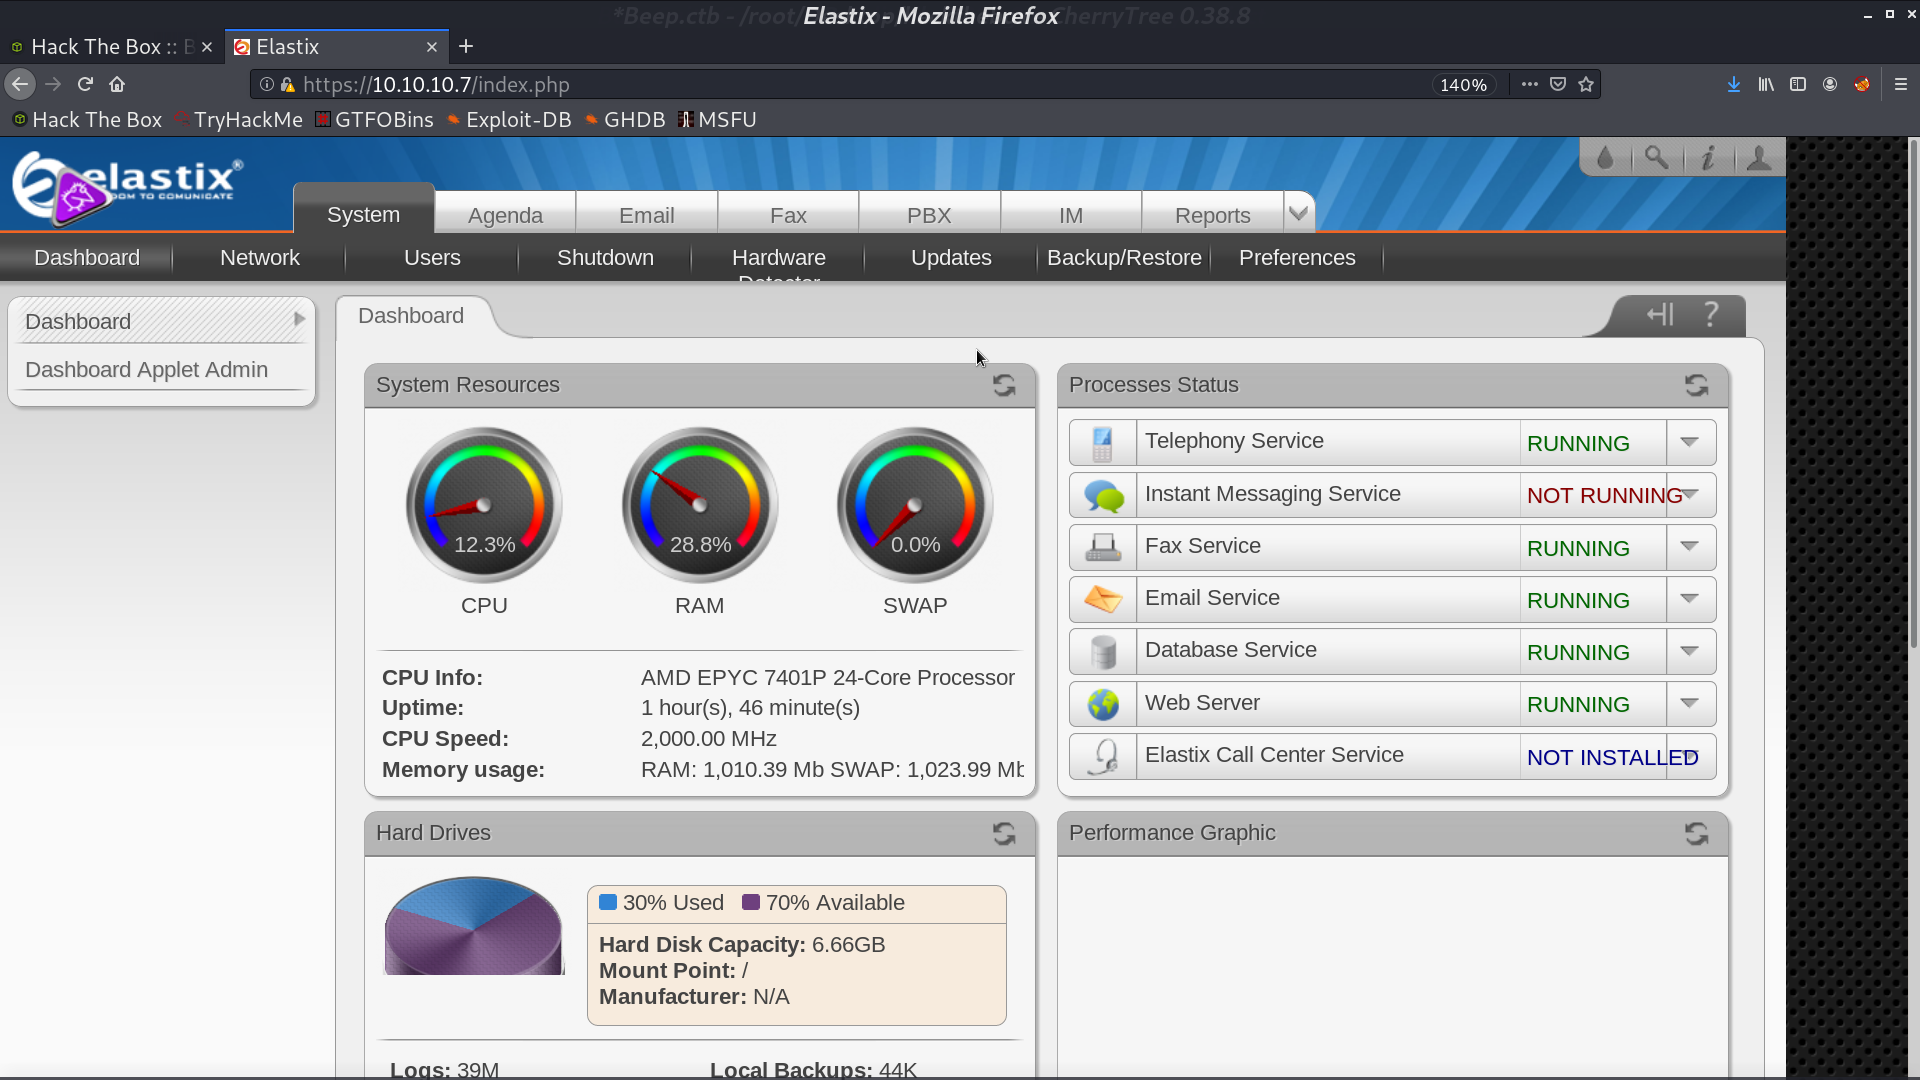Open MSFU bookmark
Image resolution: width=1920 pixels, height=1080 pixels.
[x=717, y=120]
